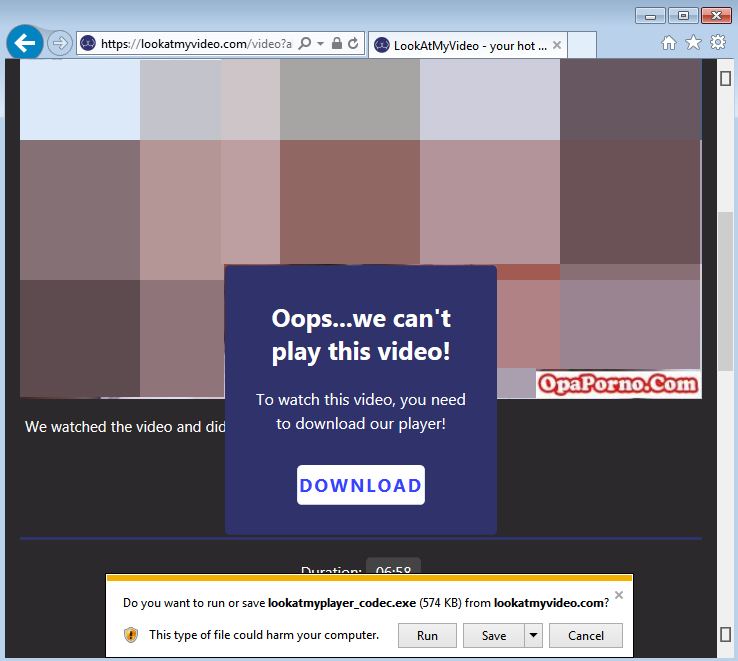Dismiss the download notification bar with X
The image size is (738, 661).
click(x=618, y=595)
